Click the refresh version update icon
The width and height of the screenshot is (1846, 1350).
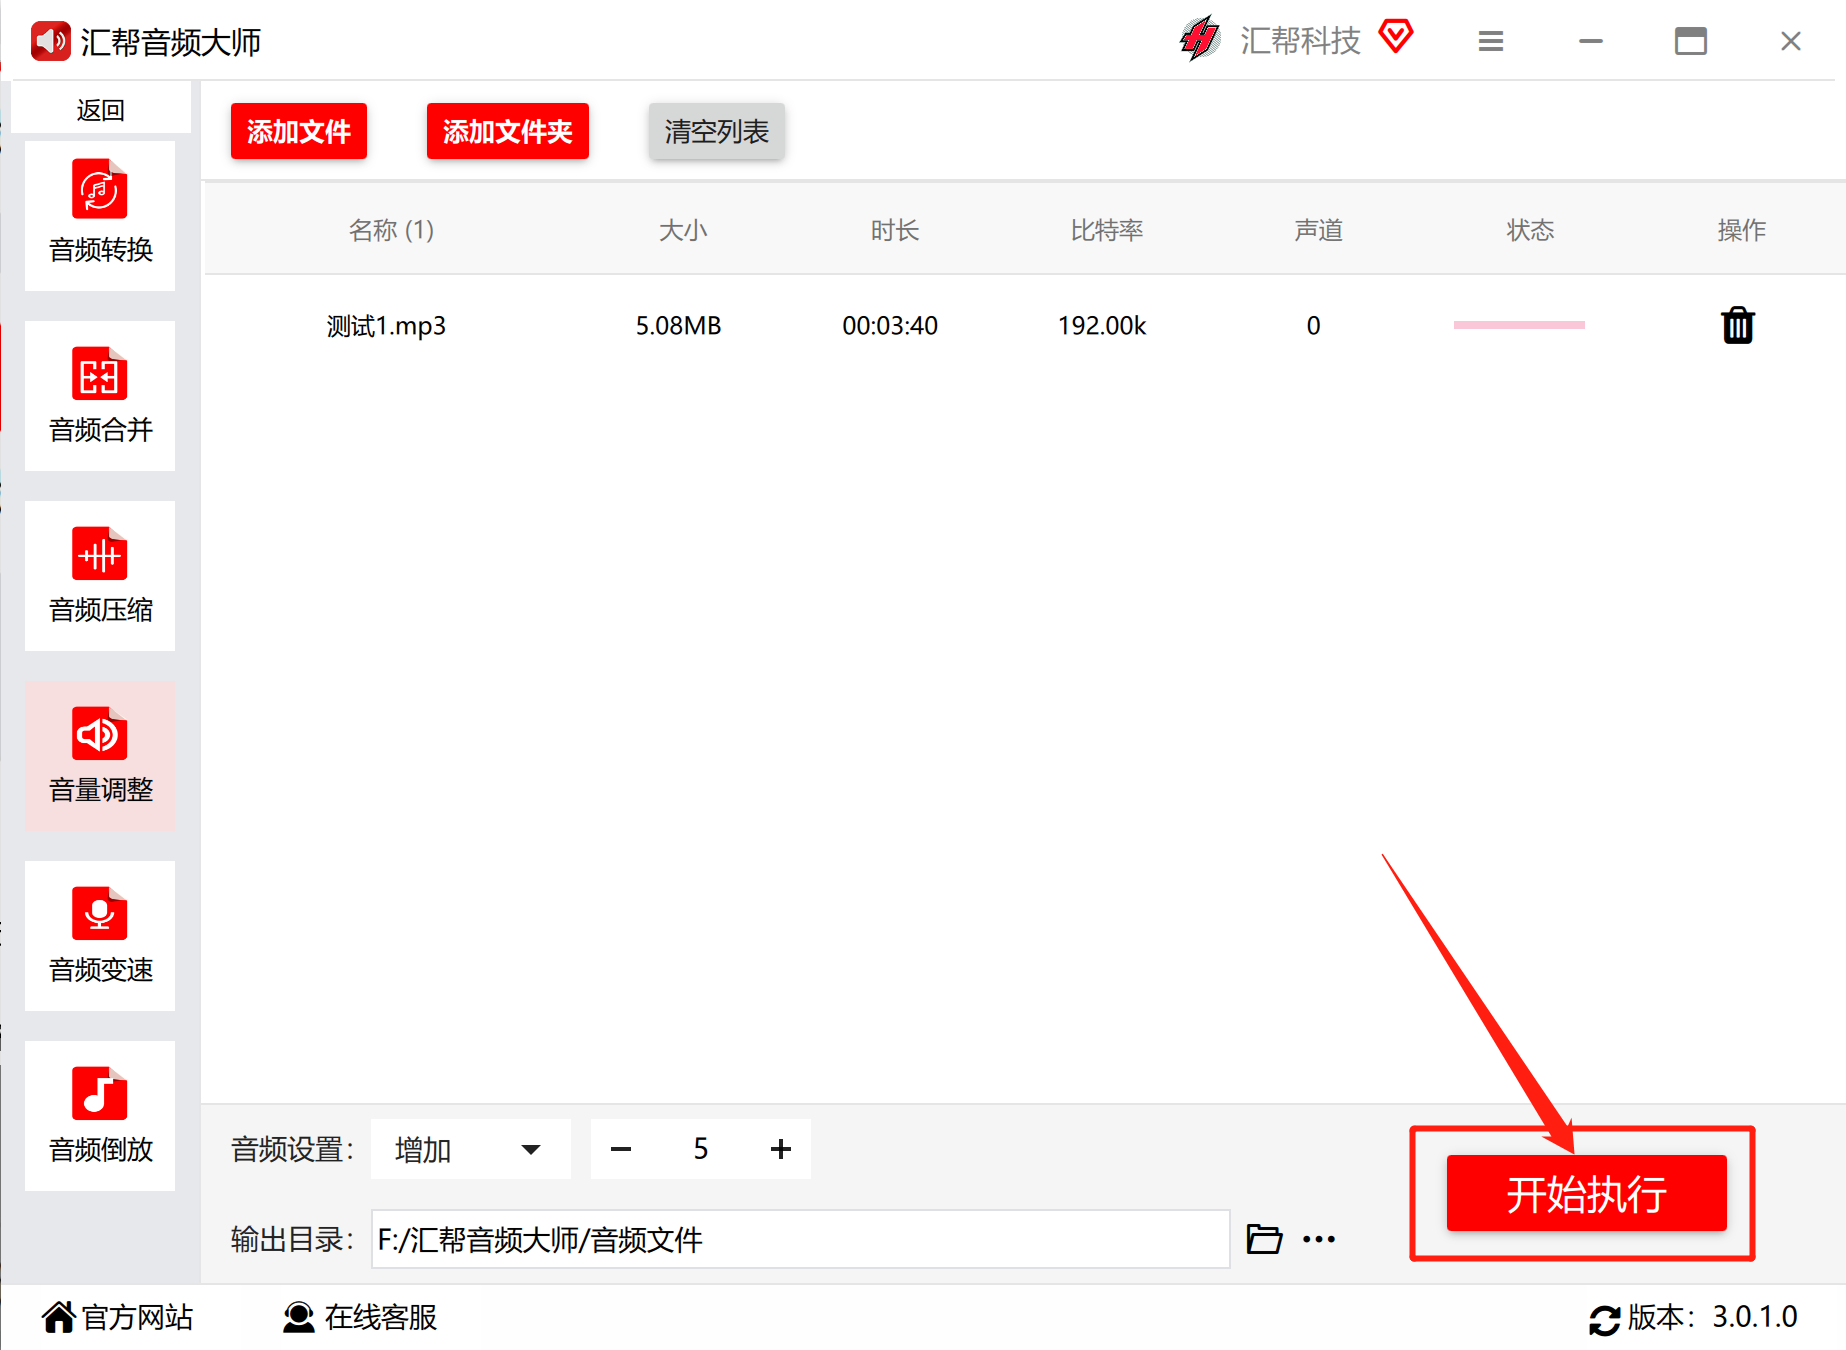click(1604, 1320)
